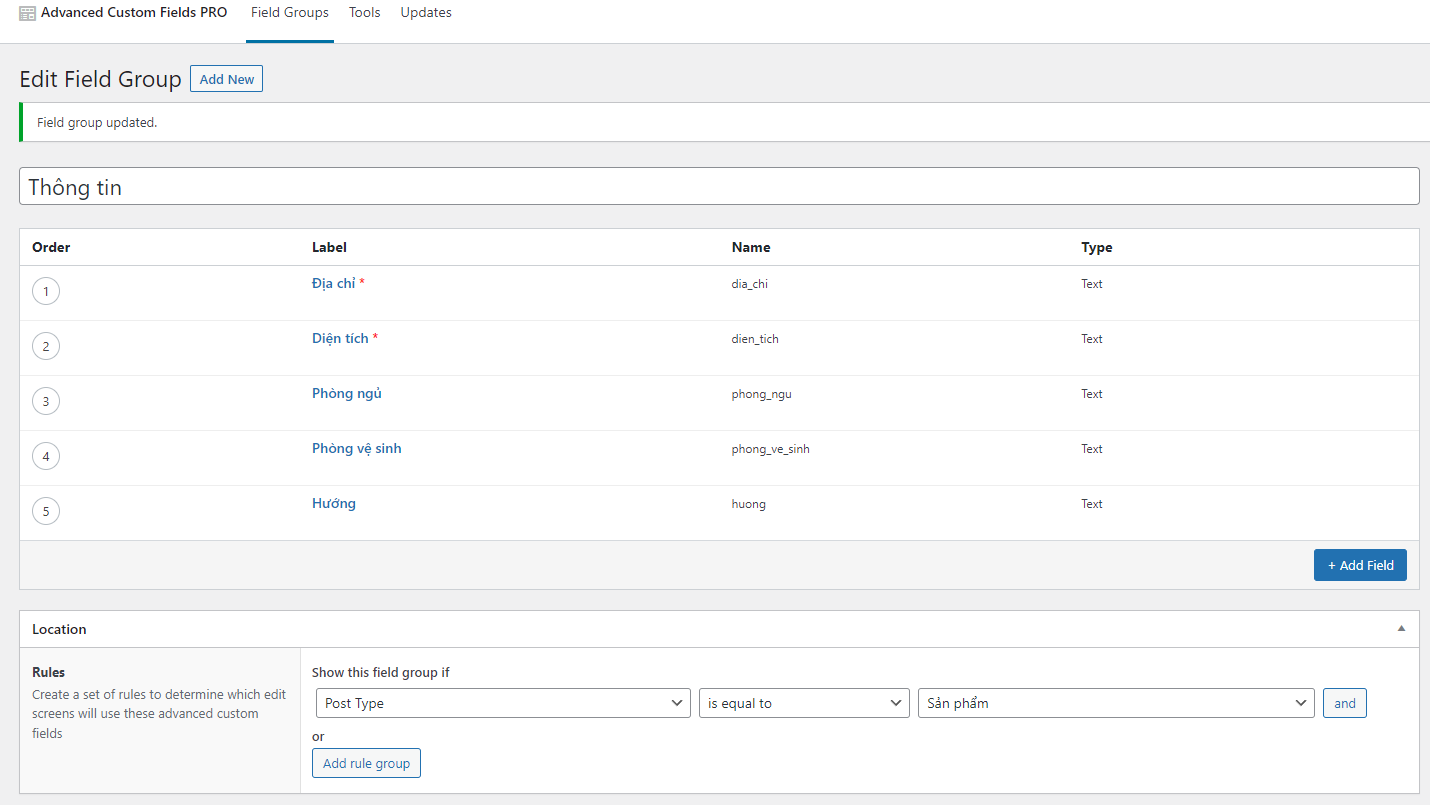Click the Add New button
This screenshot has width=1430, height=805.
(226, 79)
